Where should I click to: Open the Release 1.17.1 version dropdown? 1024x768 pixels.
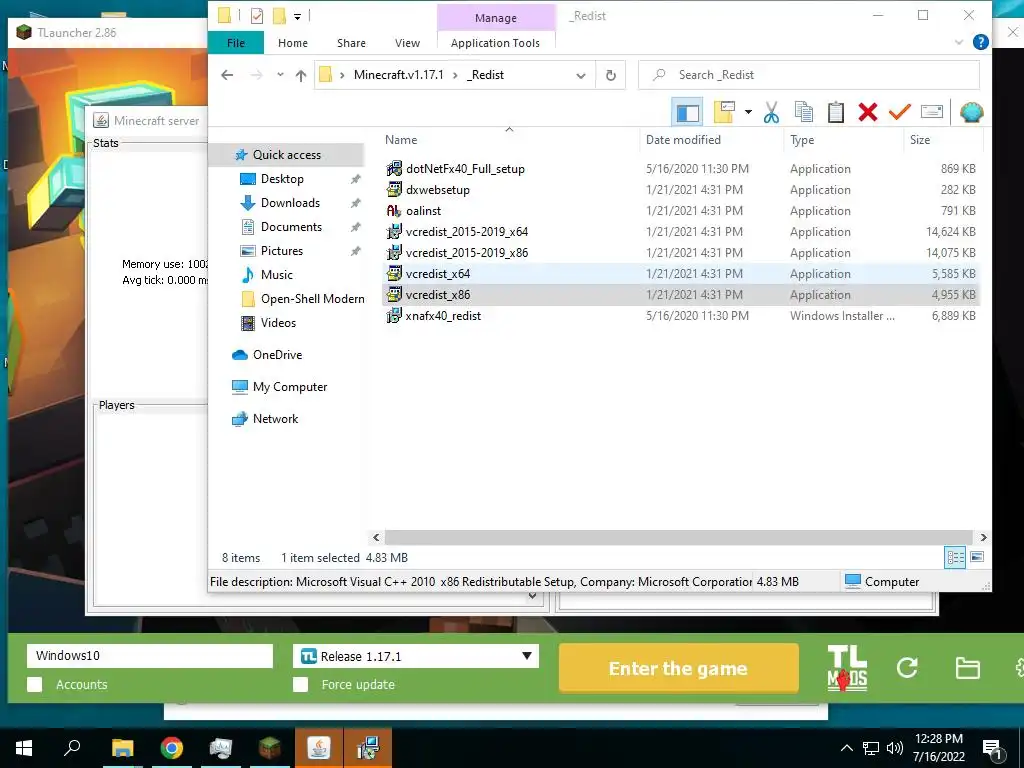[416, 656]
